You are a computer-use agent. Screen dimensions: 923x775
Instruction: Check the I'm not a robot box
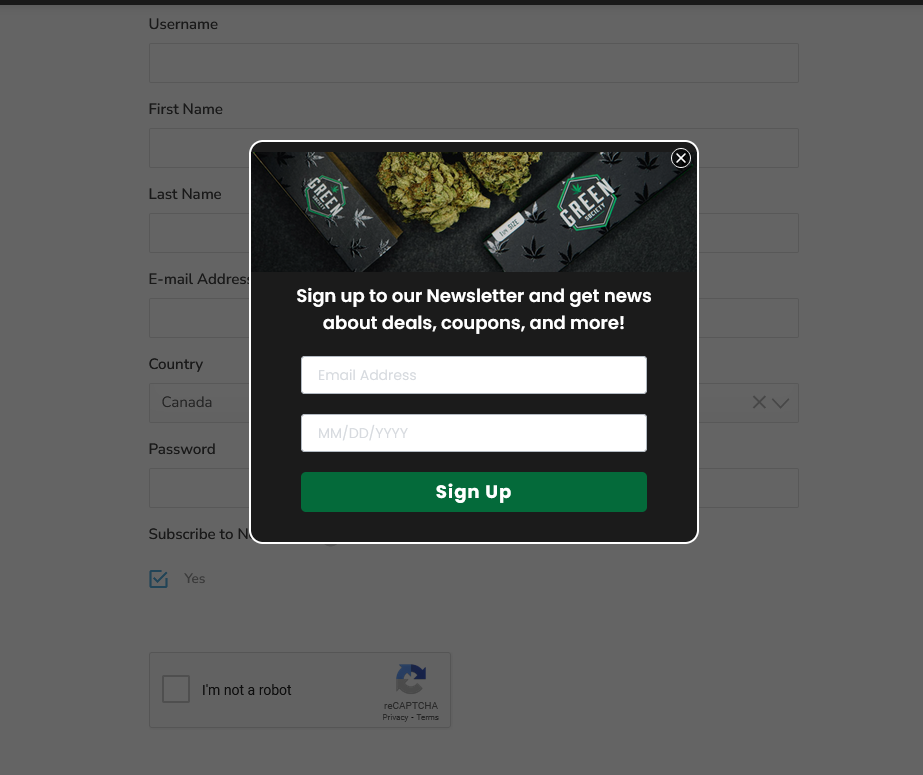pos(175,688)
